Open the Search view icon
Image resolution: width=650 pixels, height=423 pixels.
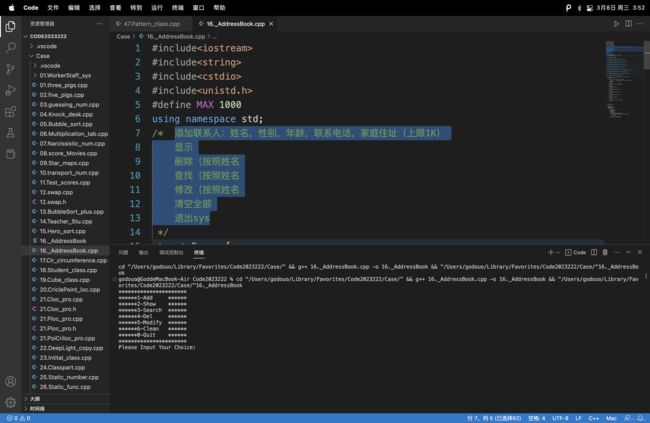click(10, 47)
